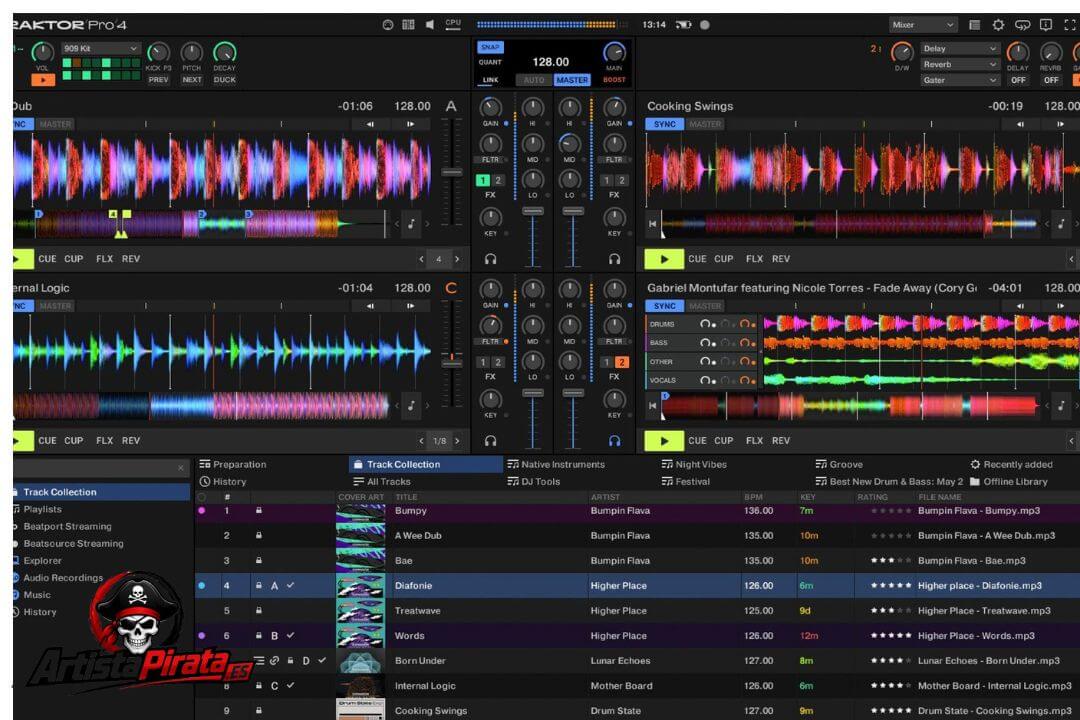Click the speaker icon in the header

point(430,25)
